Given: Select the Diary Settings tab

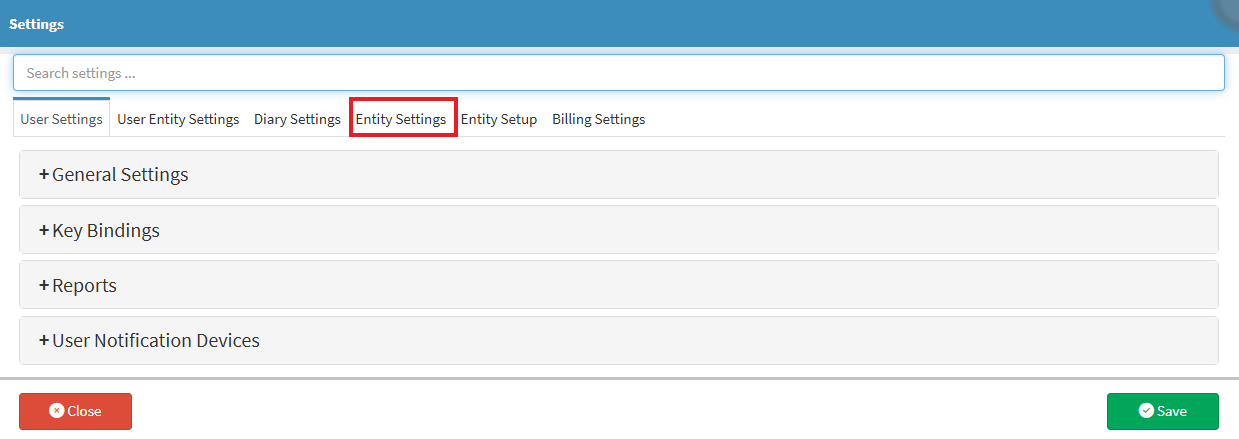Looking at the screenshot, I should pos(297,119).
